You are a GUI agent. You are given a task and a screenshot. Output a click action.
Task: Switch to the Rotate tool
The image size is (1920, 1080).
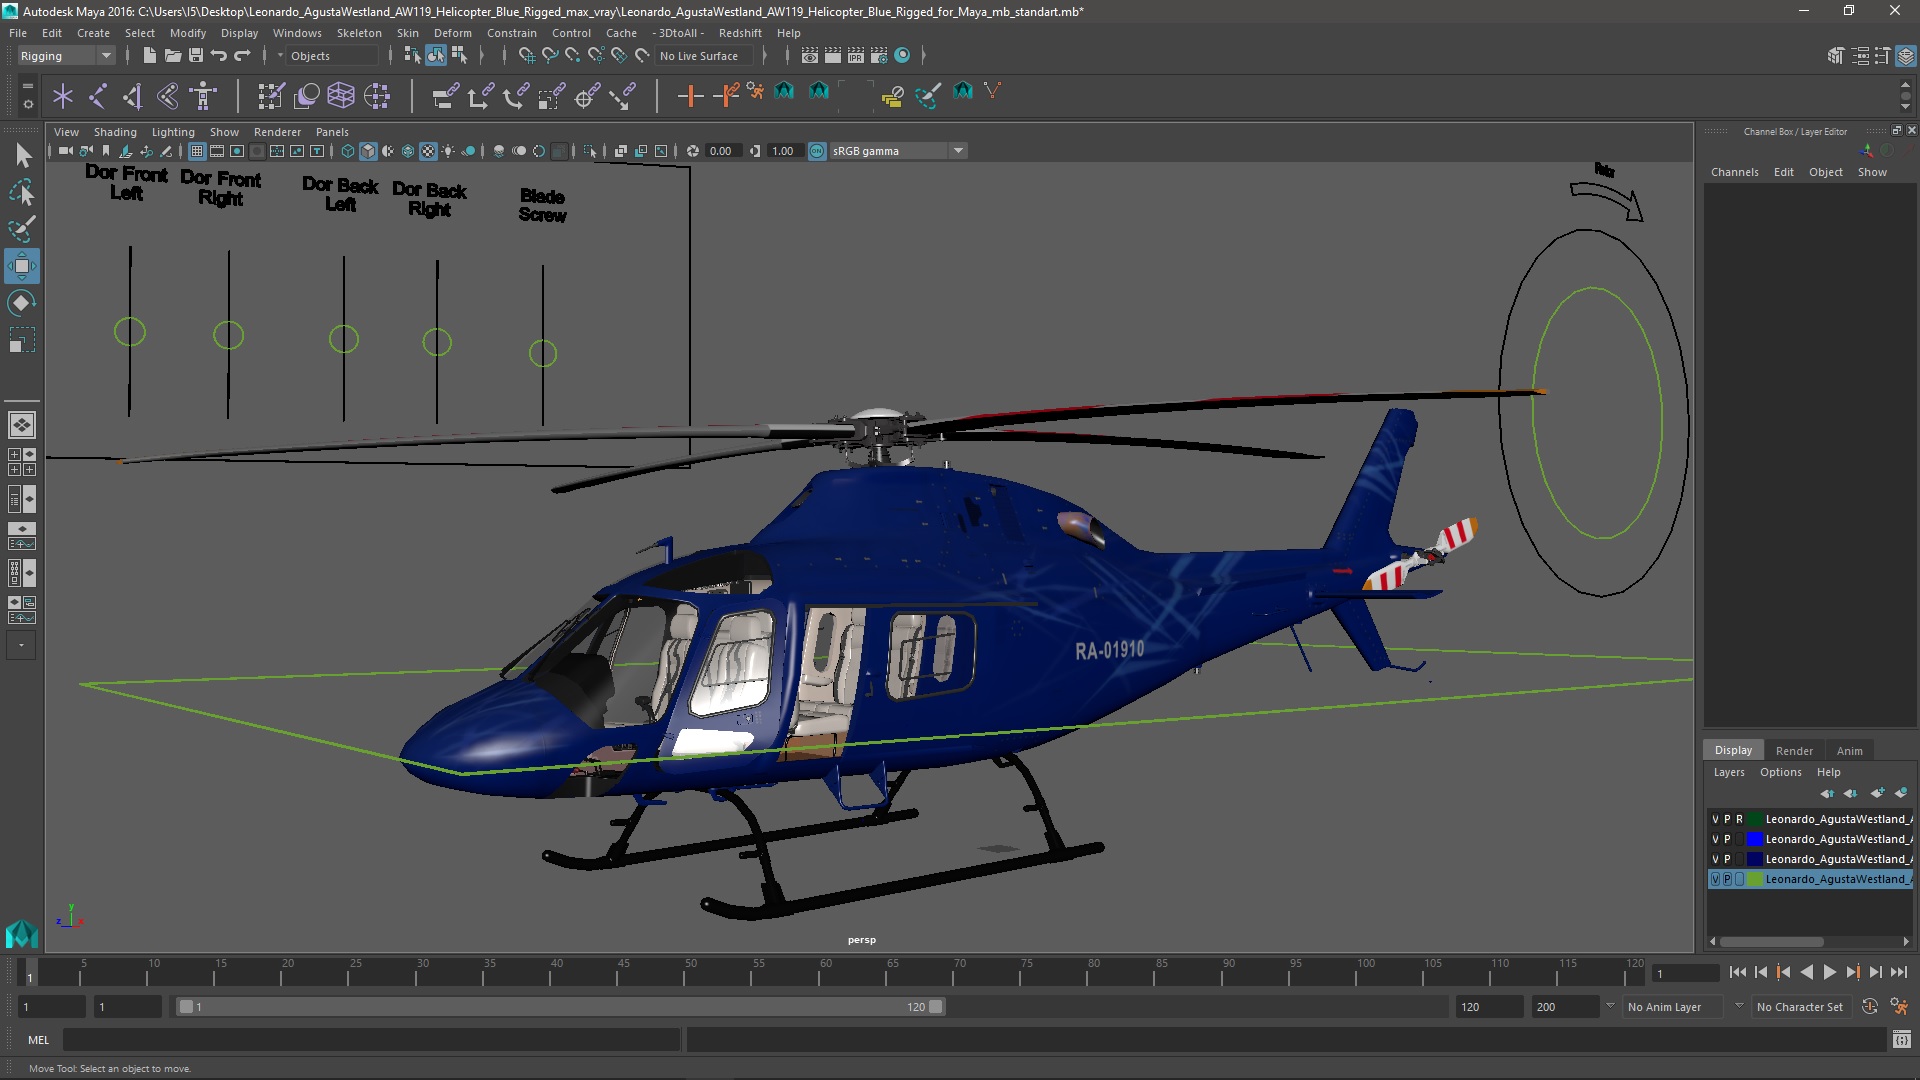(x=22, y=303)
